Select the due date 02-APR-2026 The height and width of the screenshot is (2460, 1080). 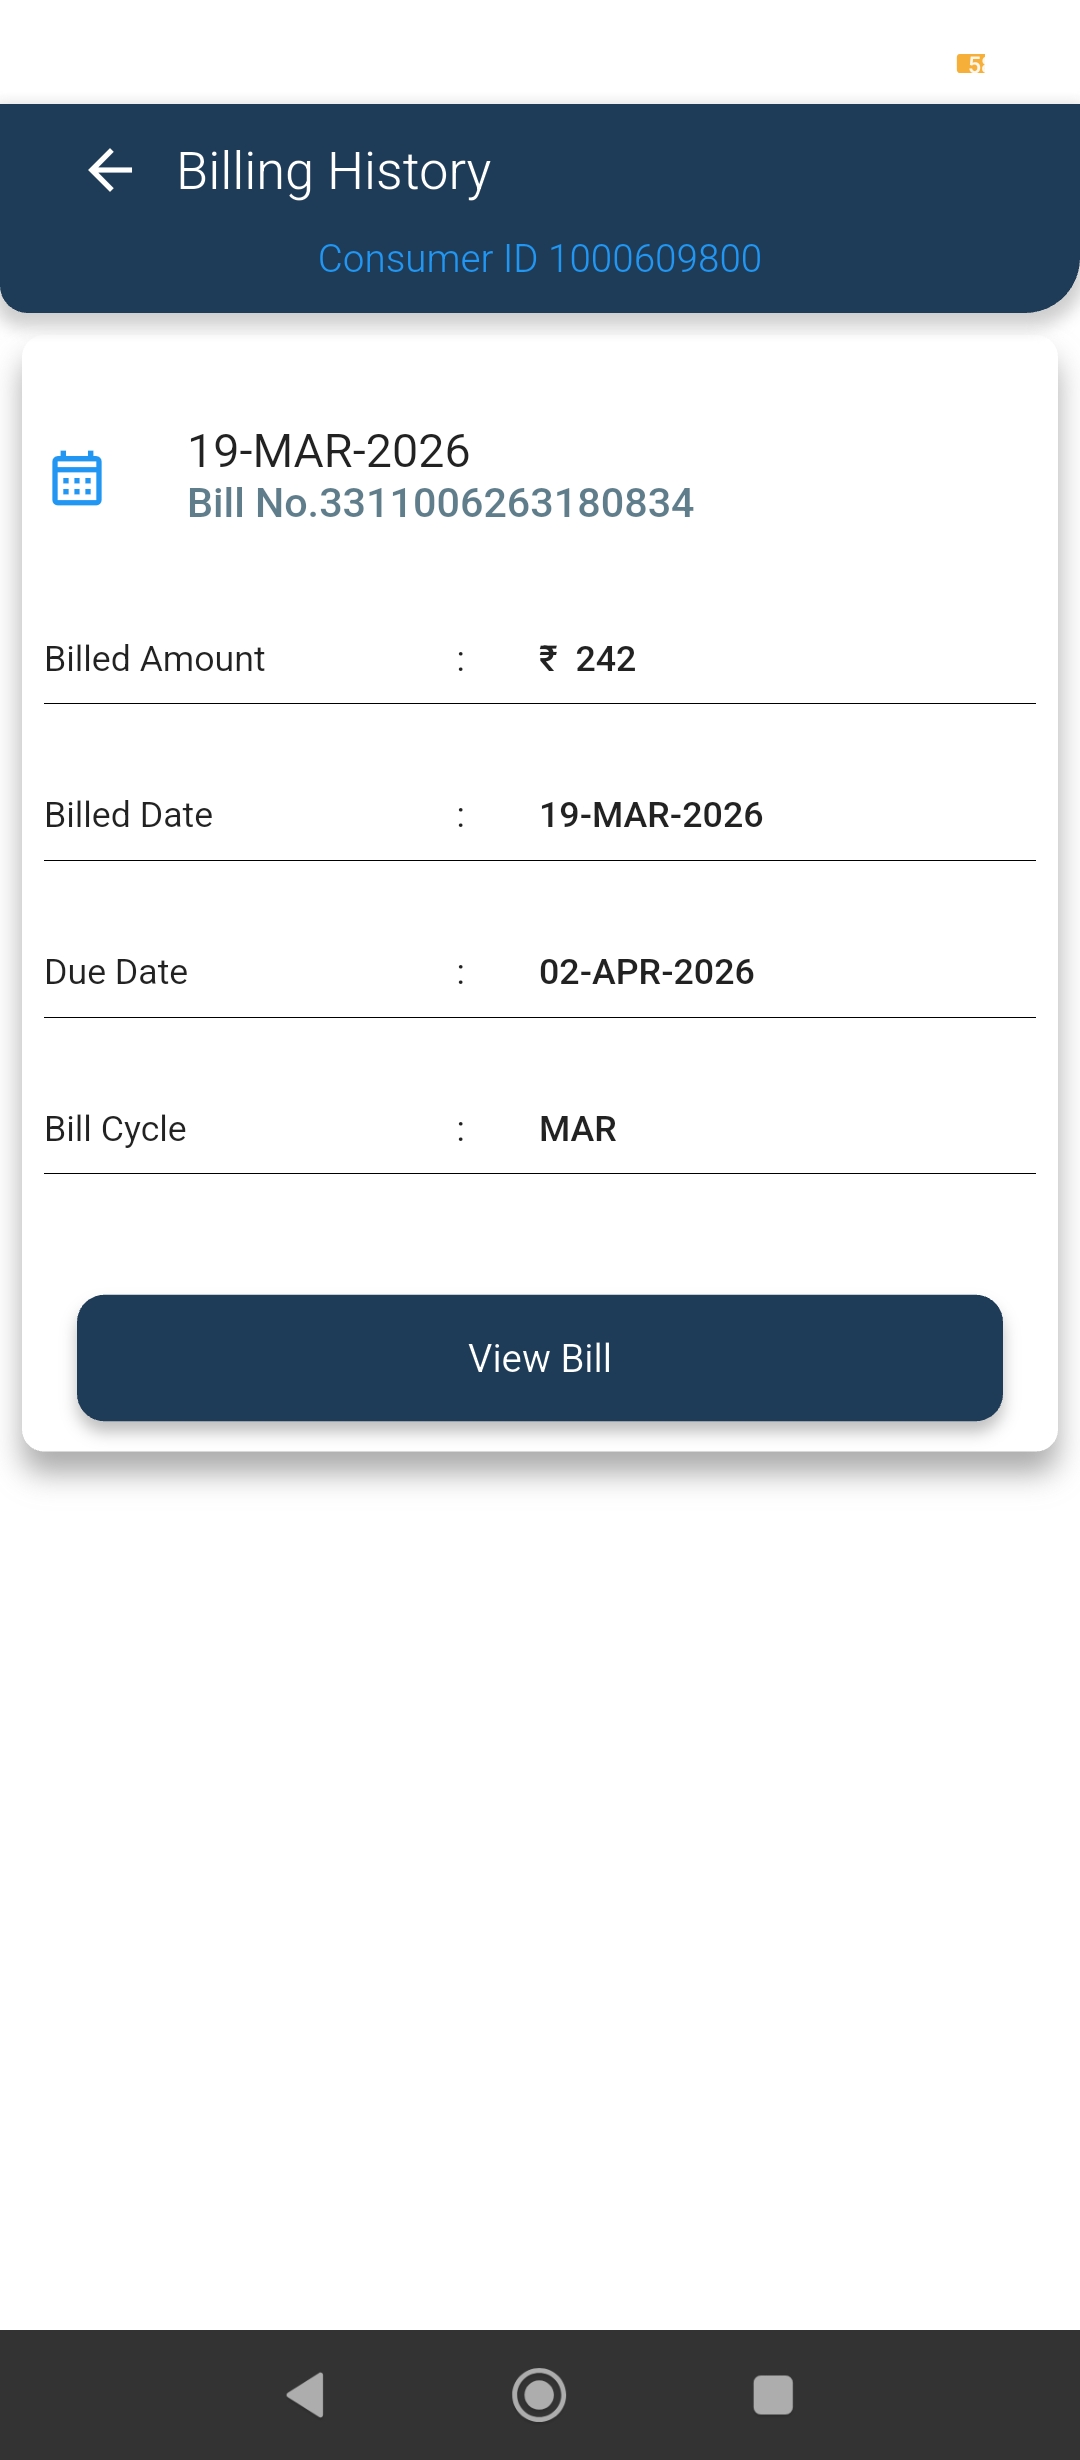pyautogui.click(x=647, y=972)
